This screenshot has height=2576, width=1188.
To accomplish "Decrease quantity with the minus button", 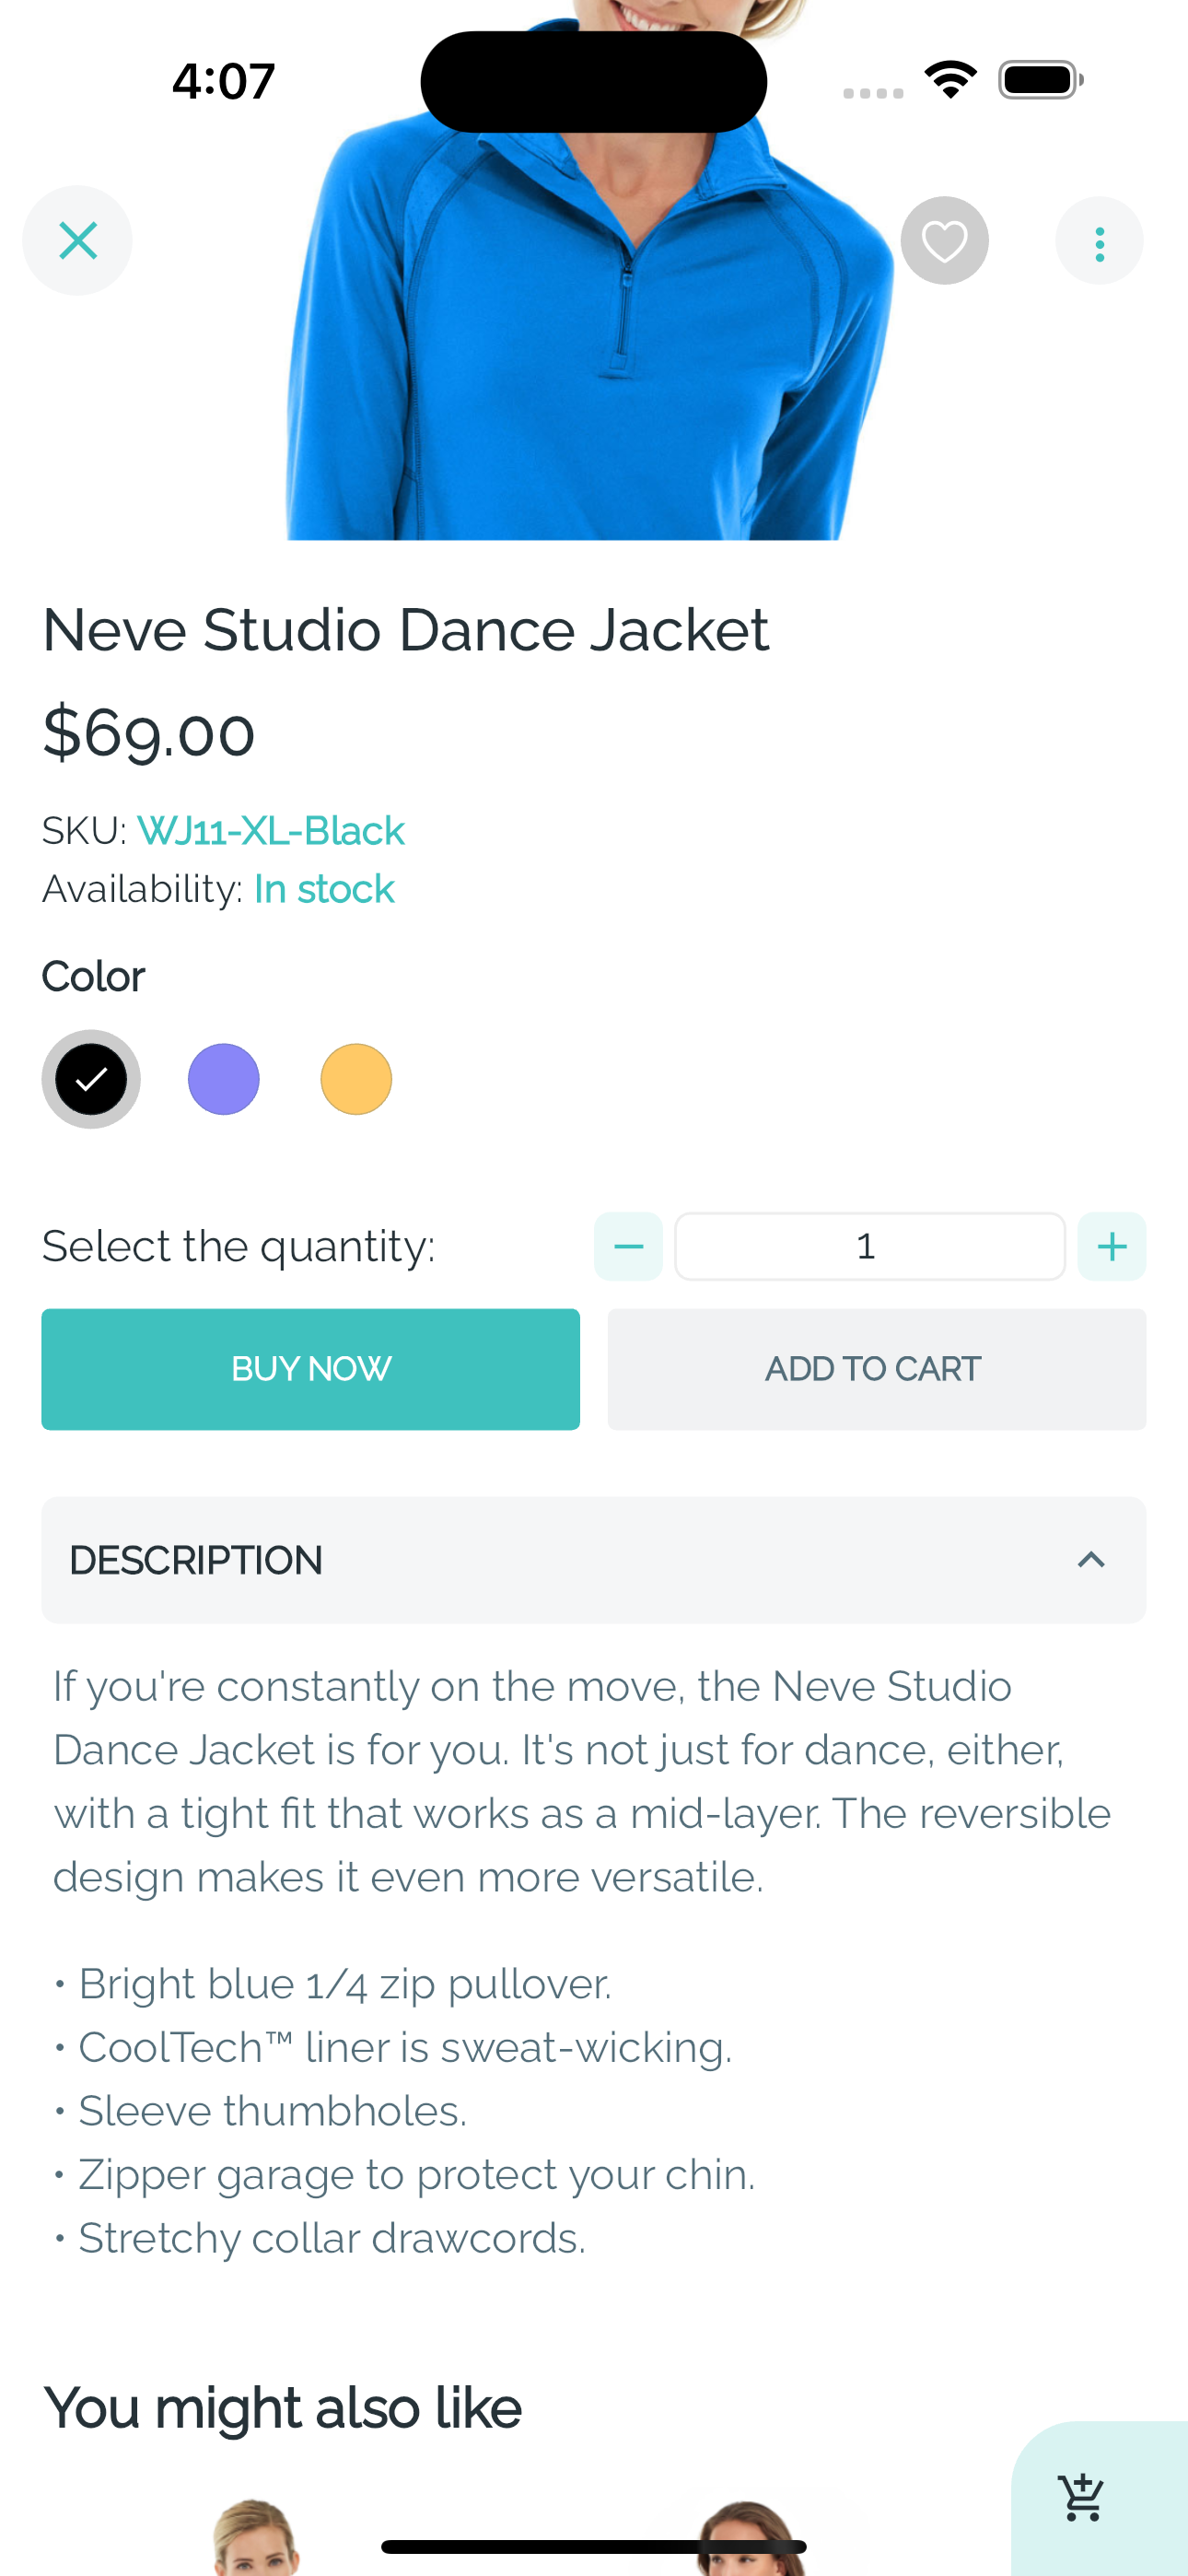I will pyautogui.click(x=628, y=1246).
